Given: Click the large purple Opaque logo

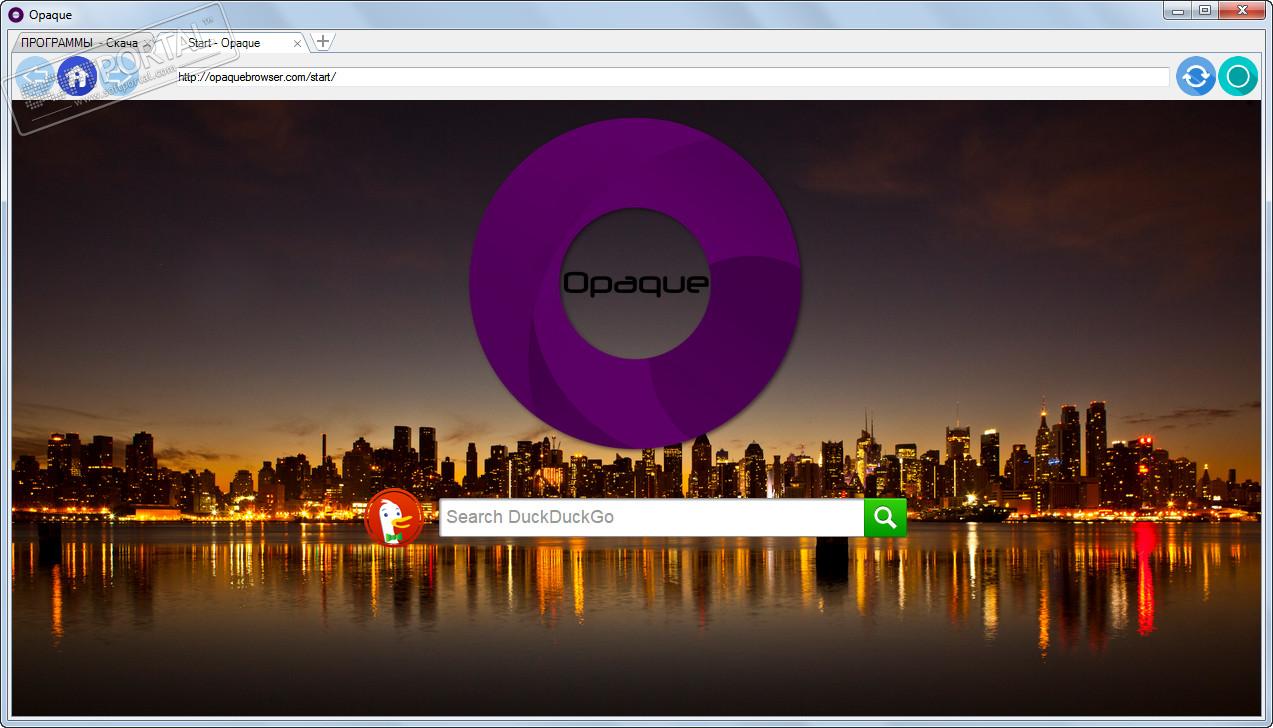Looking at the screenshot, I should (635, 283).
